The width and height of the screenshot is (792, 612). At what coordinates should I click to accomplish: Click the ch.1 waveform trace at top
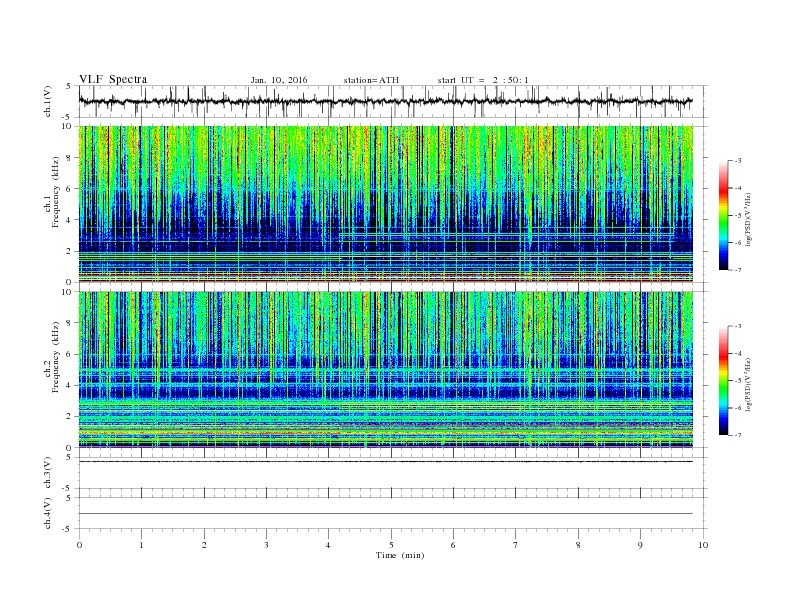coord(386,101)
